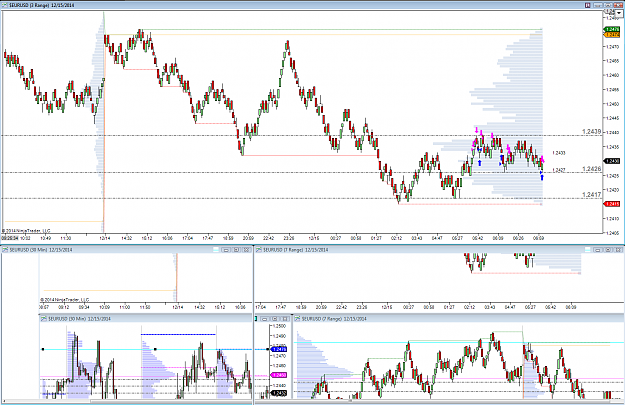Select the red 1.2415 price marker
The height and width of the screenshot is (405, 625).
point(612,204)
